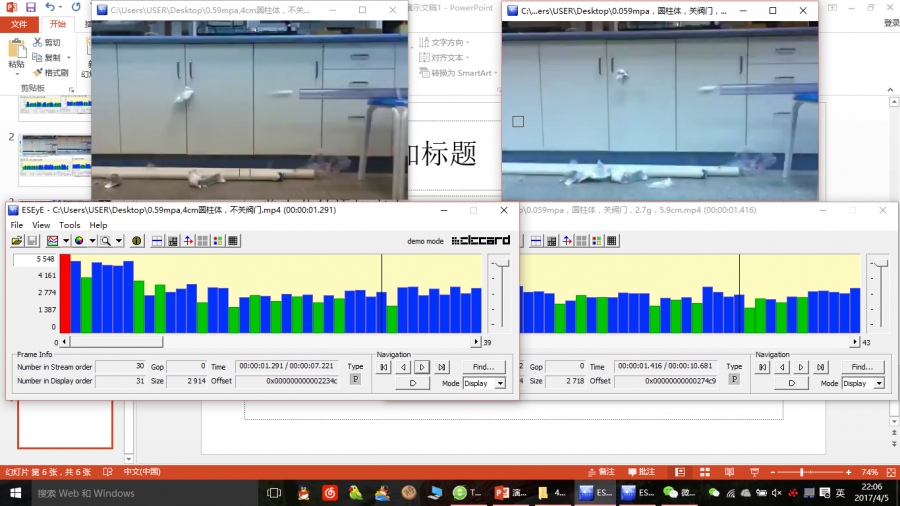Click the colored squares icon in right ESEyE toolbar
The image size is (900, 506).
pyautogui.click(x=597, y=241)
